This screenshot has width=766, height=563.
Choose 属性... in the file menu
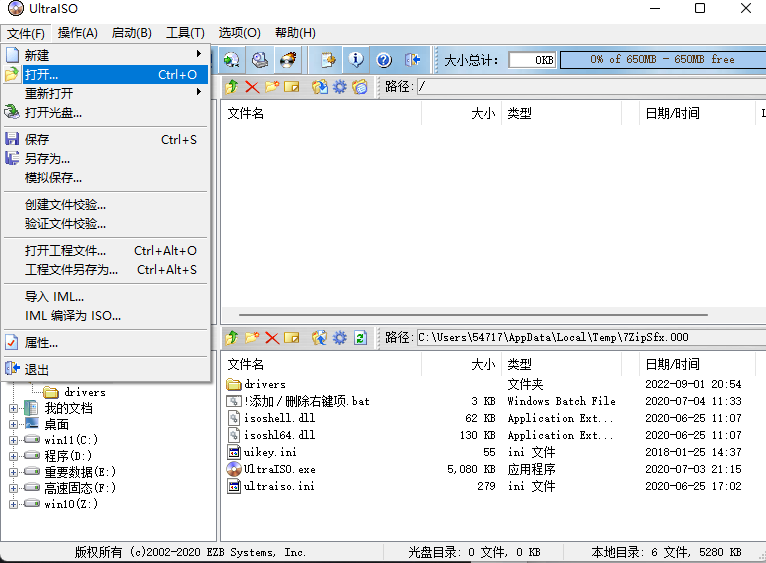click(x=106, y=343)
